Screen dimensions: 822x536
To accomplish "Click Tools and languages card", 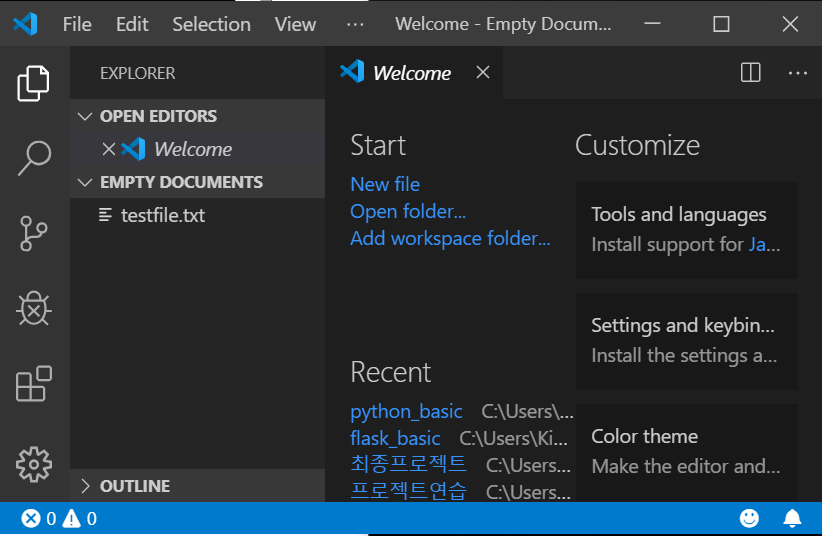I will 686,230.
